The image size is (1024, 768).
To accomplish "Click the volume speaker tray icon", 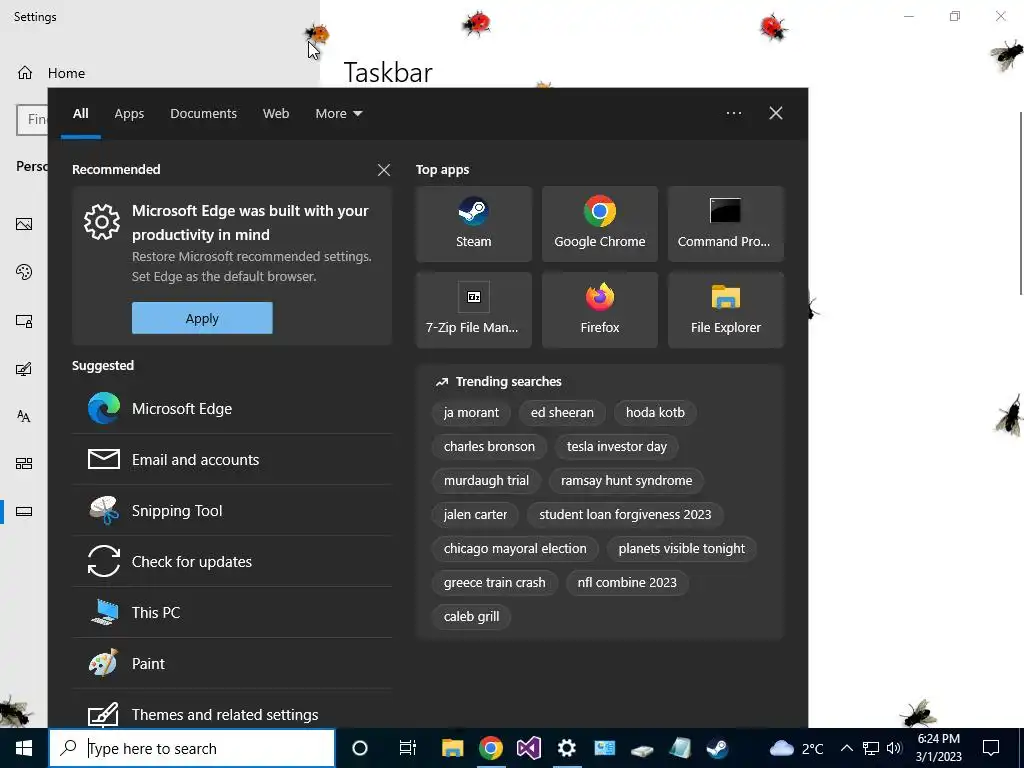I will click(x=894, y=748).
